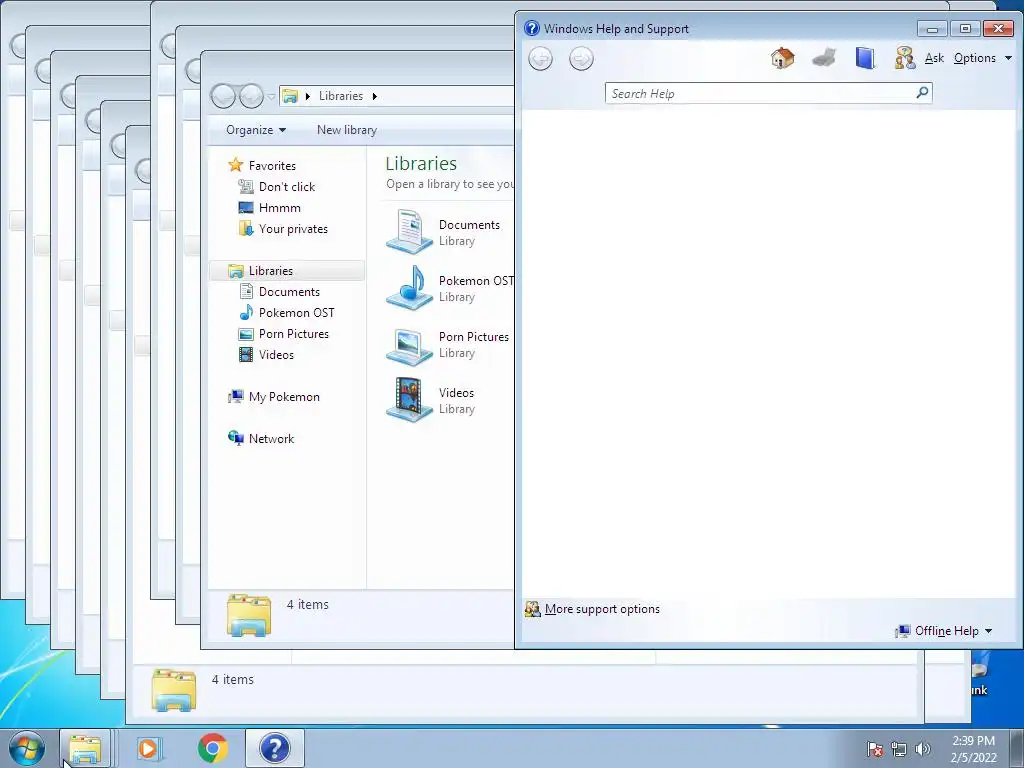Click the Videos library film icon
Viewport: 1024px width, 768px height.
(409, 400)
